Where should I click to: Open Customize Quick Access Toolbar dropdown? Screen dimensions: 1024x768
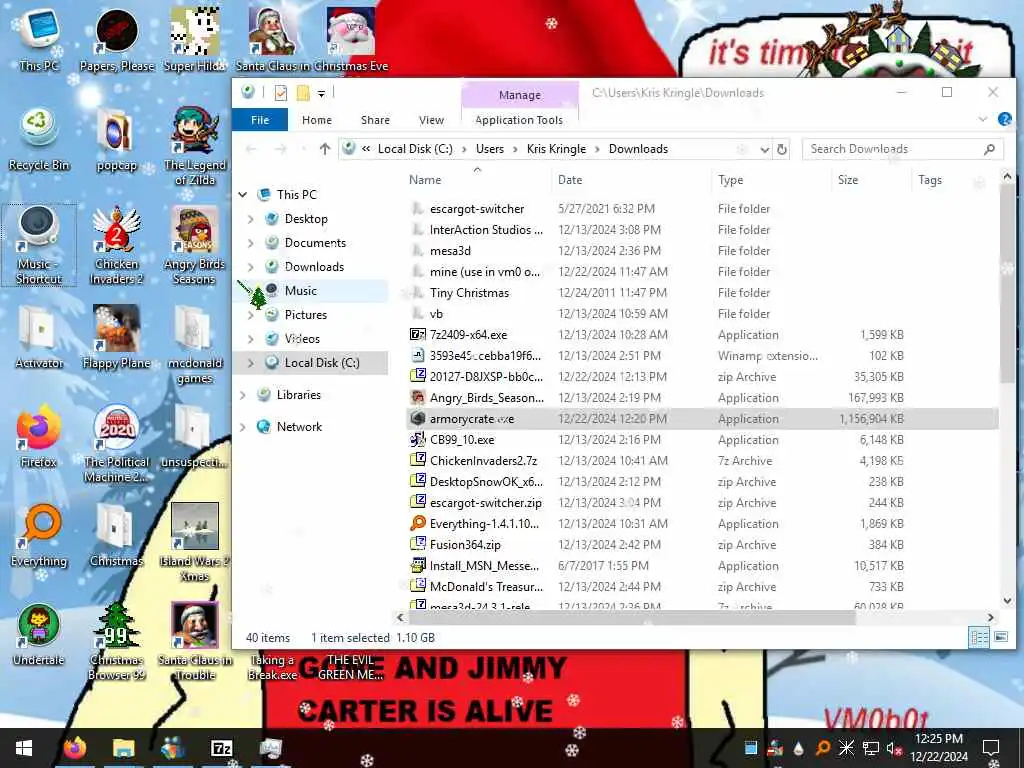point(321,94)
